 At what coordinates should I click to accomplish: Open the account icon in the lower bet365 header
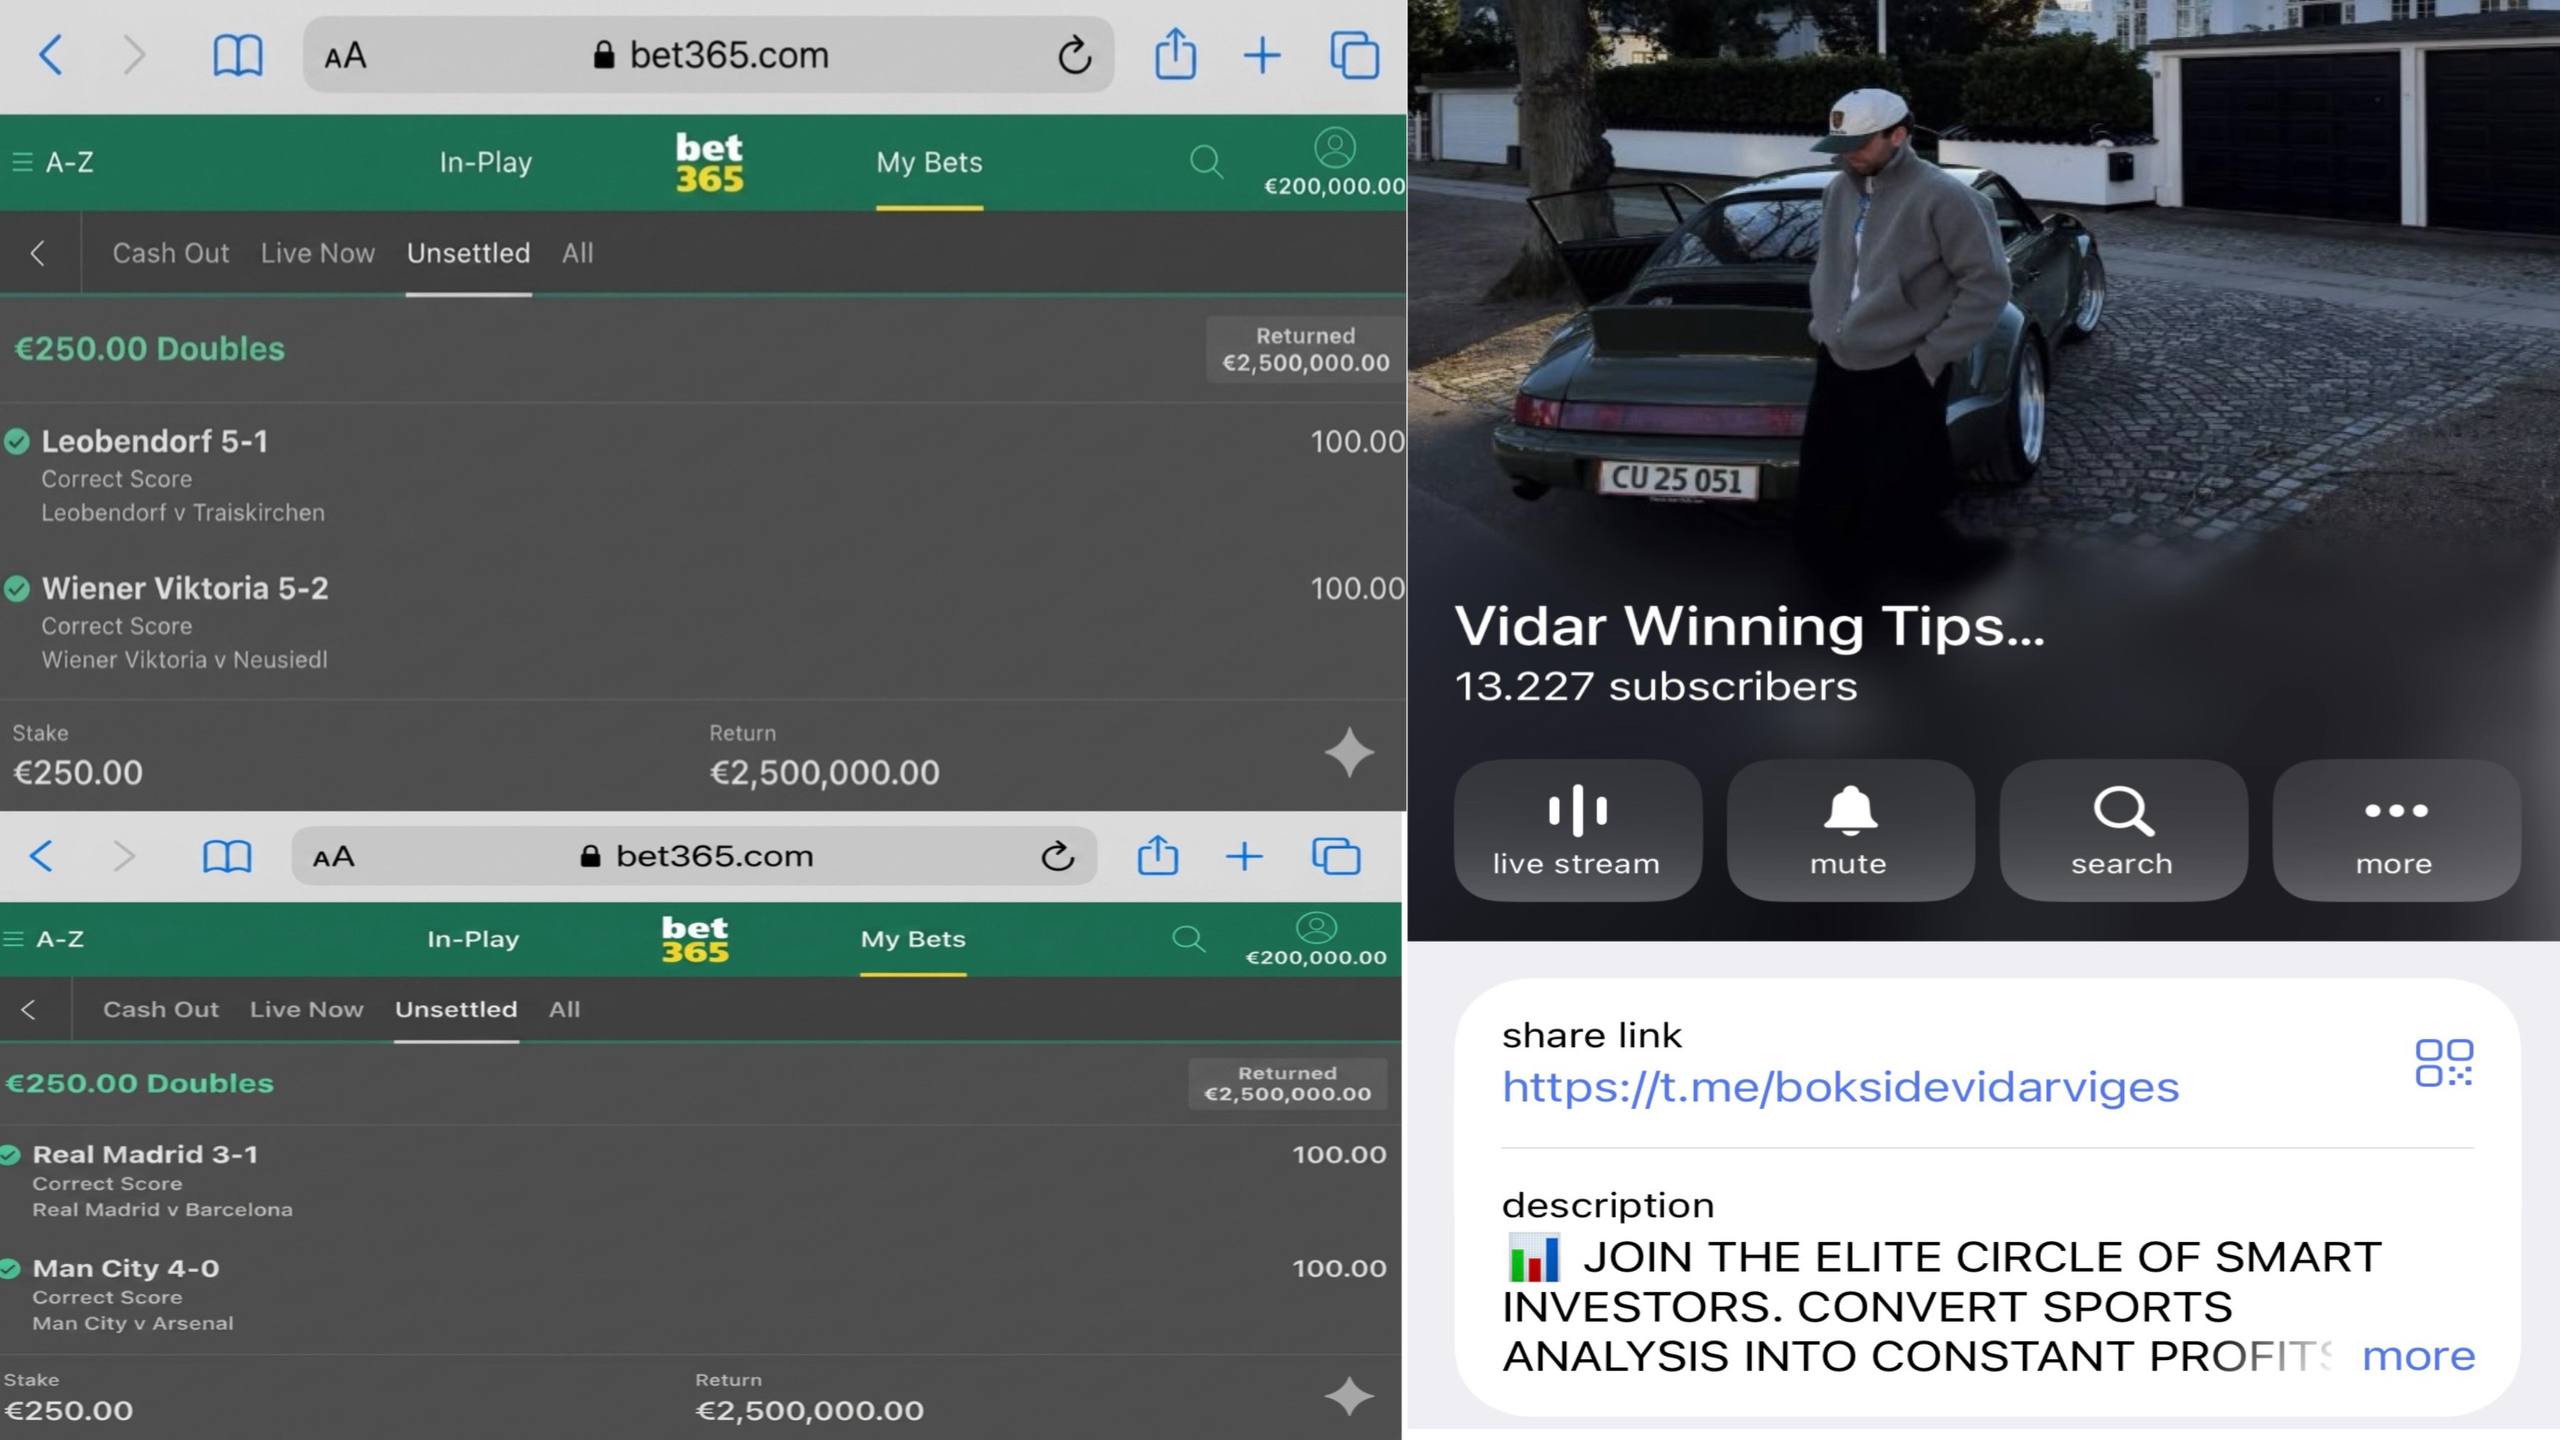click(1316, 927)
